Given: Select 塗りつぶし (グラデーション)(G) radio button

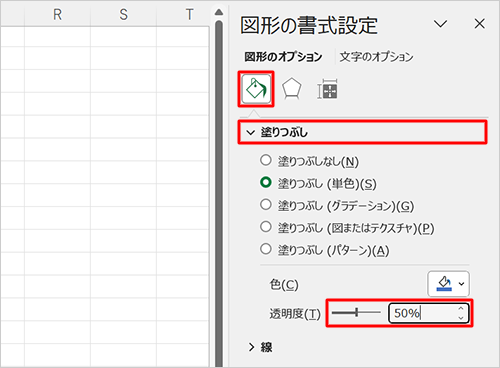Looking at the screenshot, I should point(266,204).
